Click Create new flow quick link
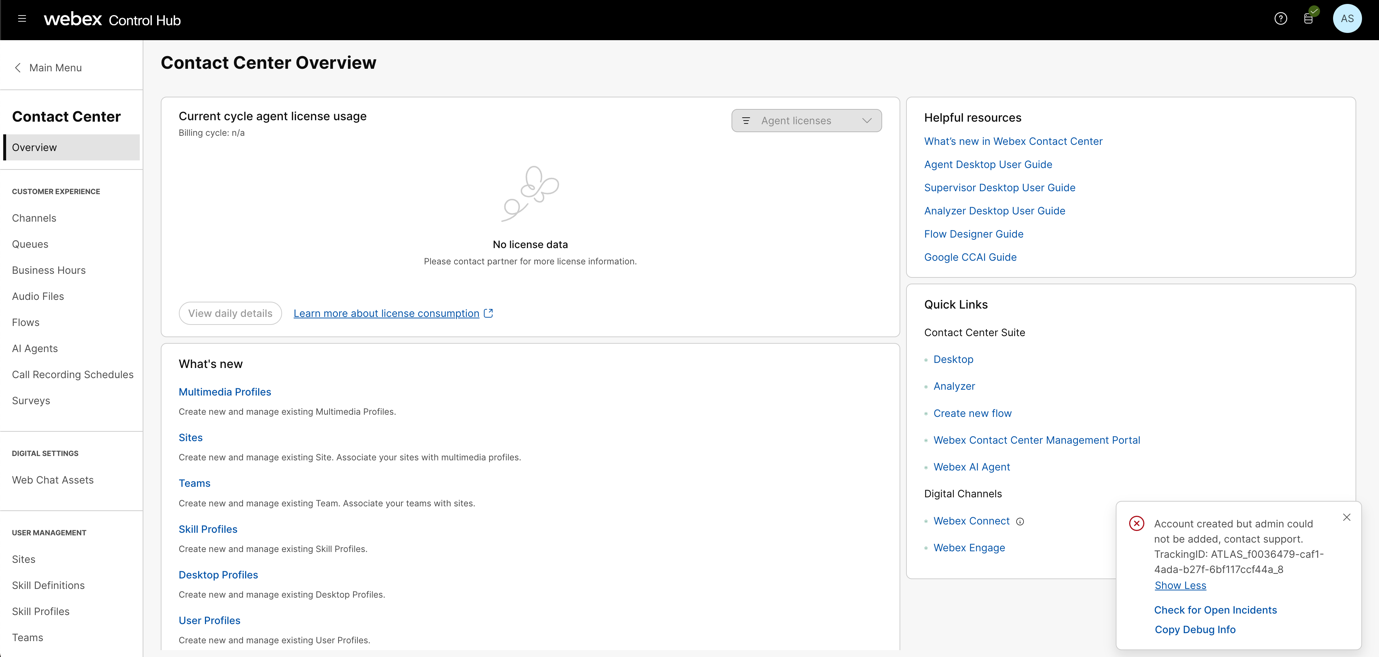This screenshot has height=657, width=1379. (x=972, y=413)
